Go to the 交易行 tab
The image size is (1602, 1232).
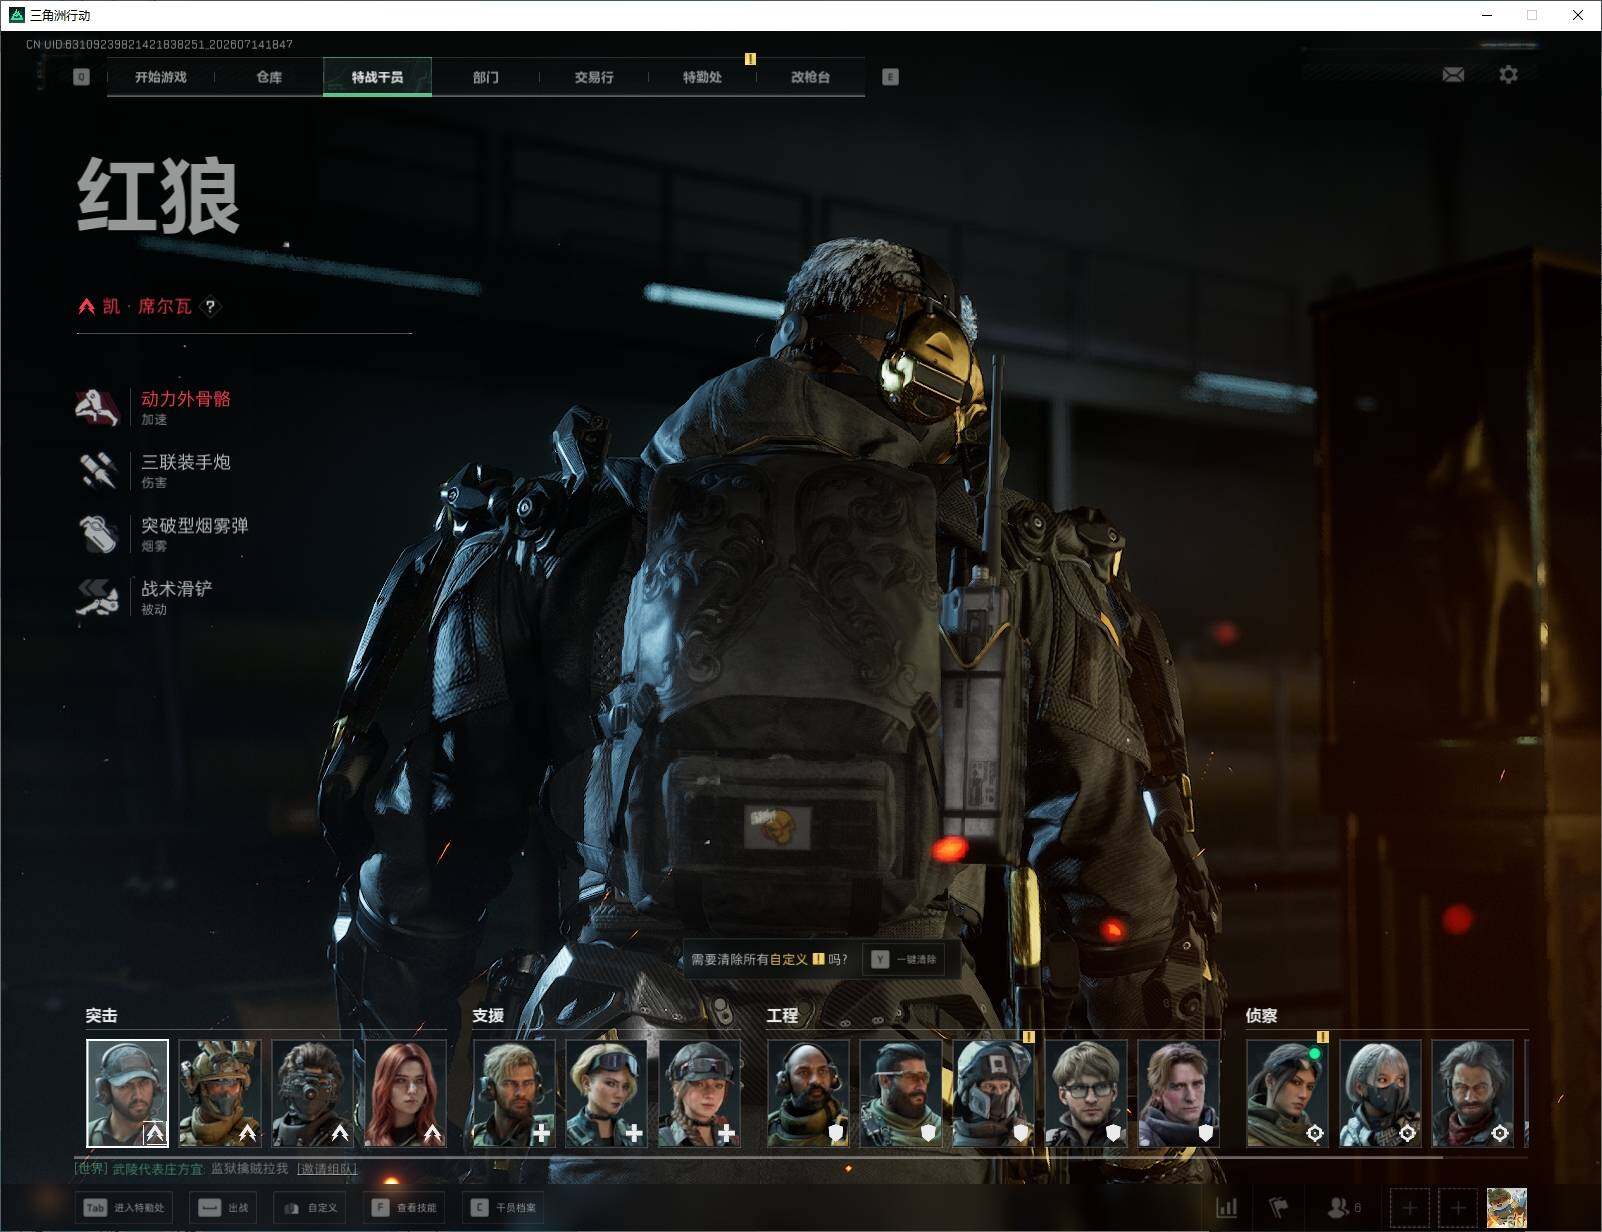pos(594,77)
